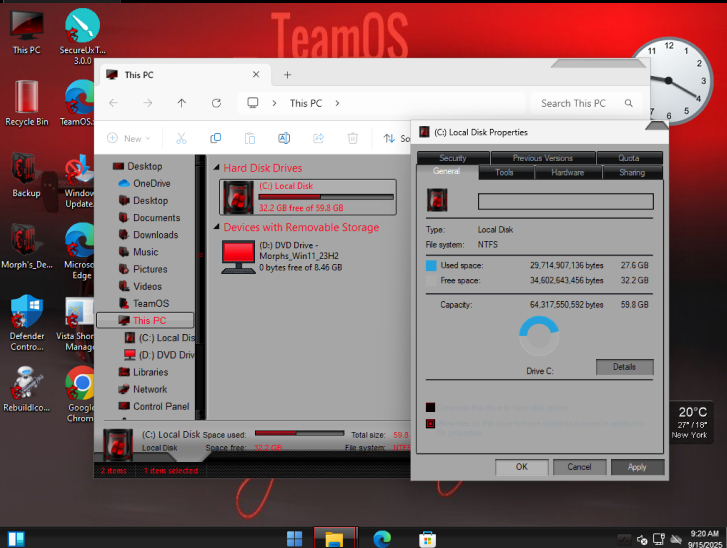Image resolution: width=727 pixels, height=548 pixels.
Task: Open the Recycle Bin desktop icon
Action: pyautogui.click(x=26, y=103)
